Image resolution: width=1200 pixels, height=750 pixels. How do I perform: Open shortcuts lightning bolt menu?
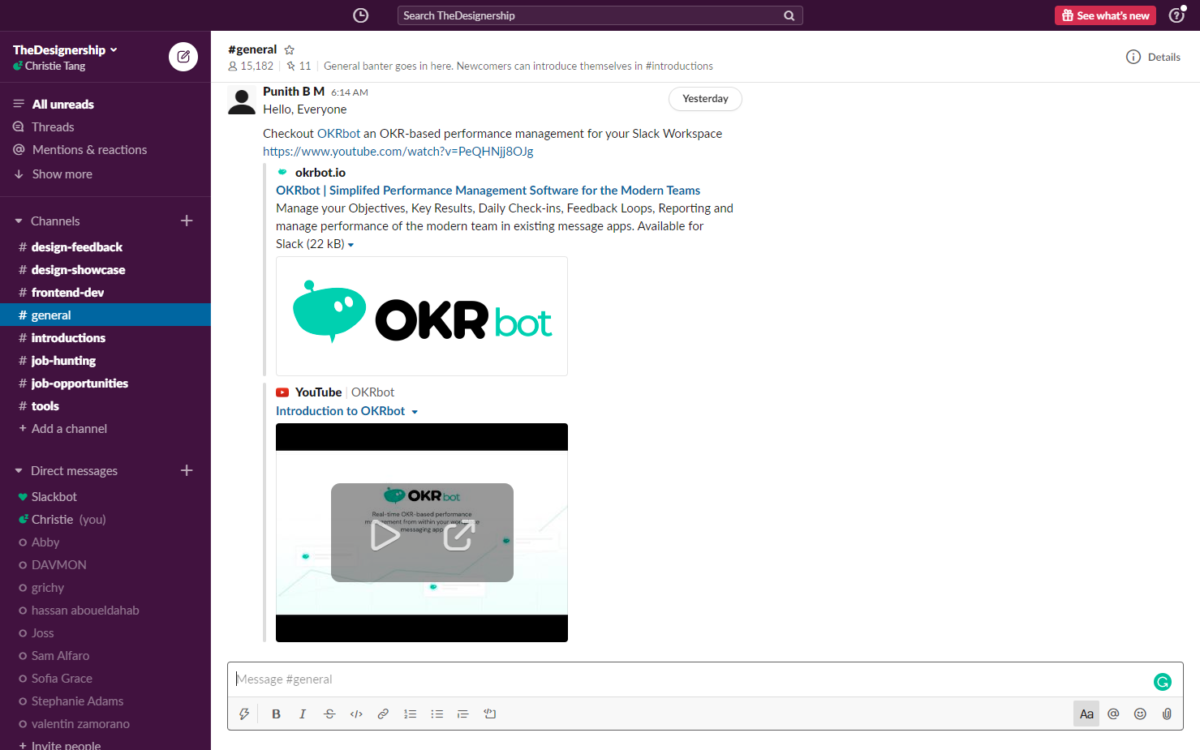[244, 714]
